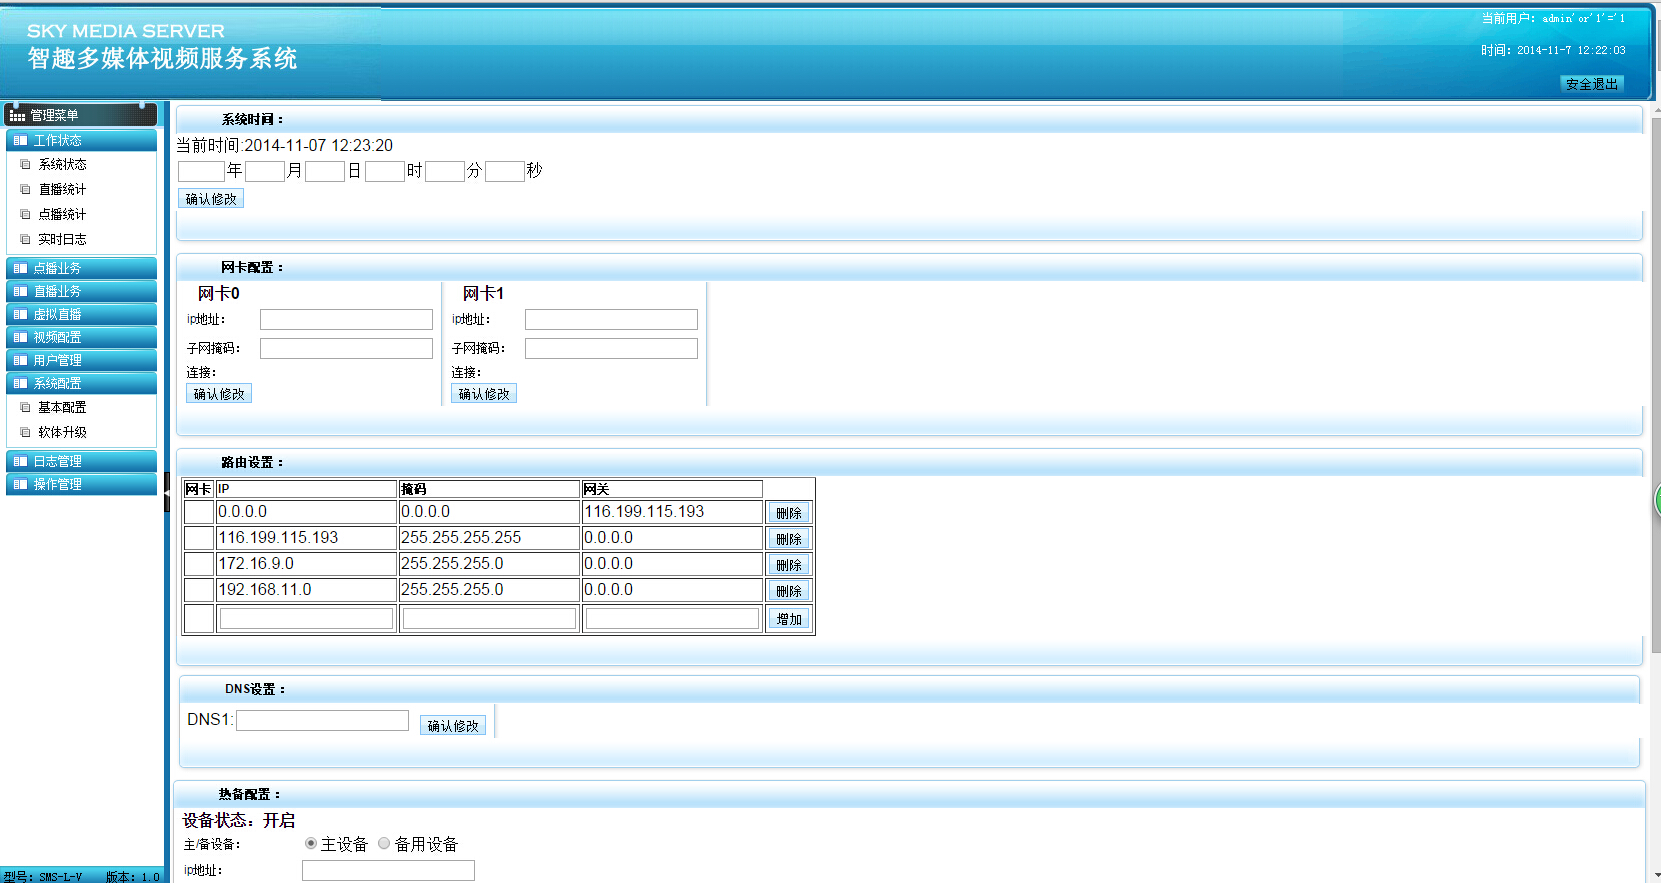This screenshot has height=883, width=1661.
Task: Focus the year (年) input field
Action: (201, 171)
